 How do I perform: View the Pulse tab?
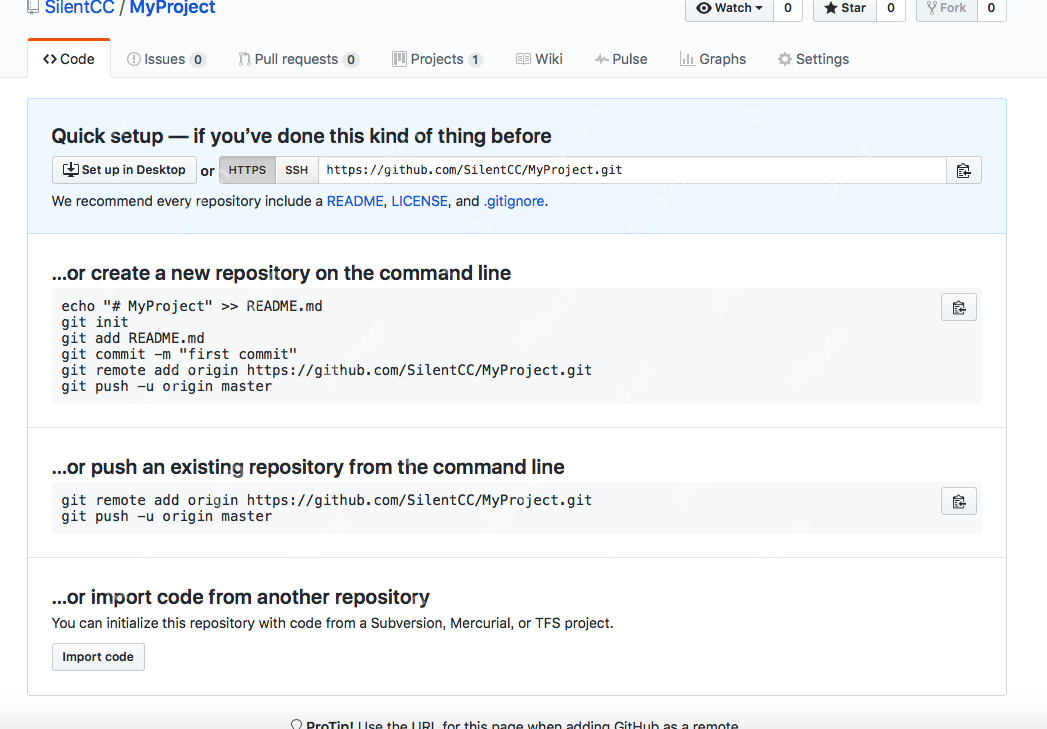click(621, 59)
